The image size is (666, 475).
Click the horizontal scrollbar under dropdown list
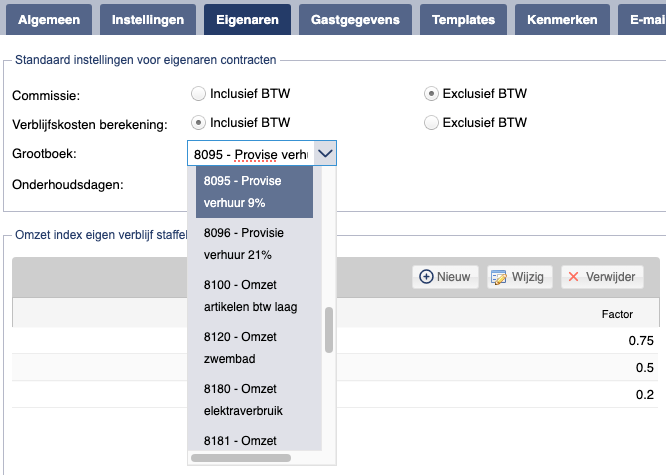point(241,458)
